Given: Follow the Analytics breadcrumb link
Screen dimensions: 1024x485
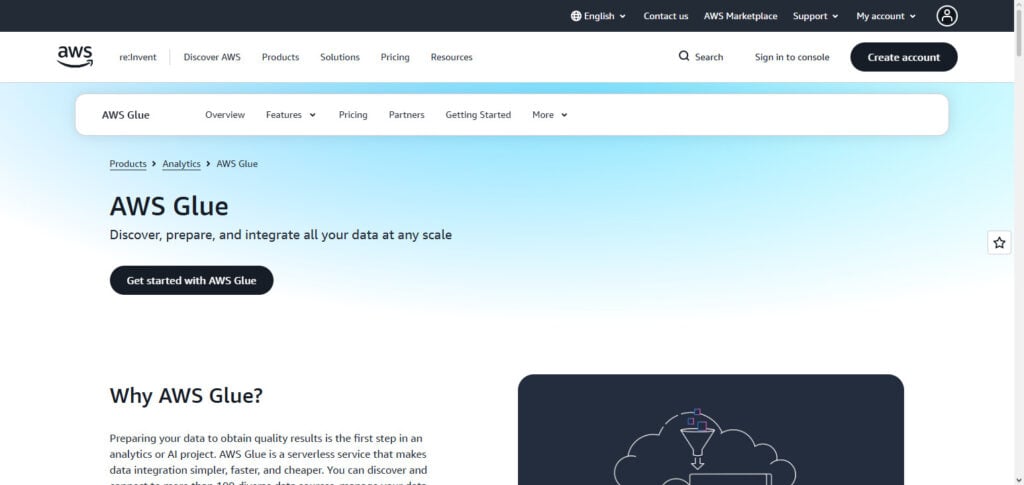Looking at the screenshot, I should coord(182,164).
